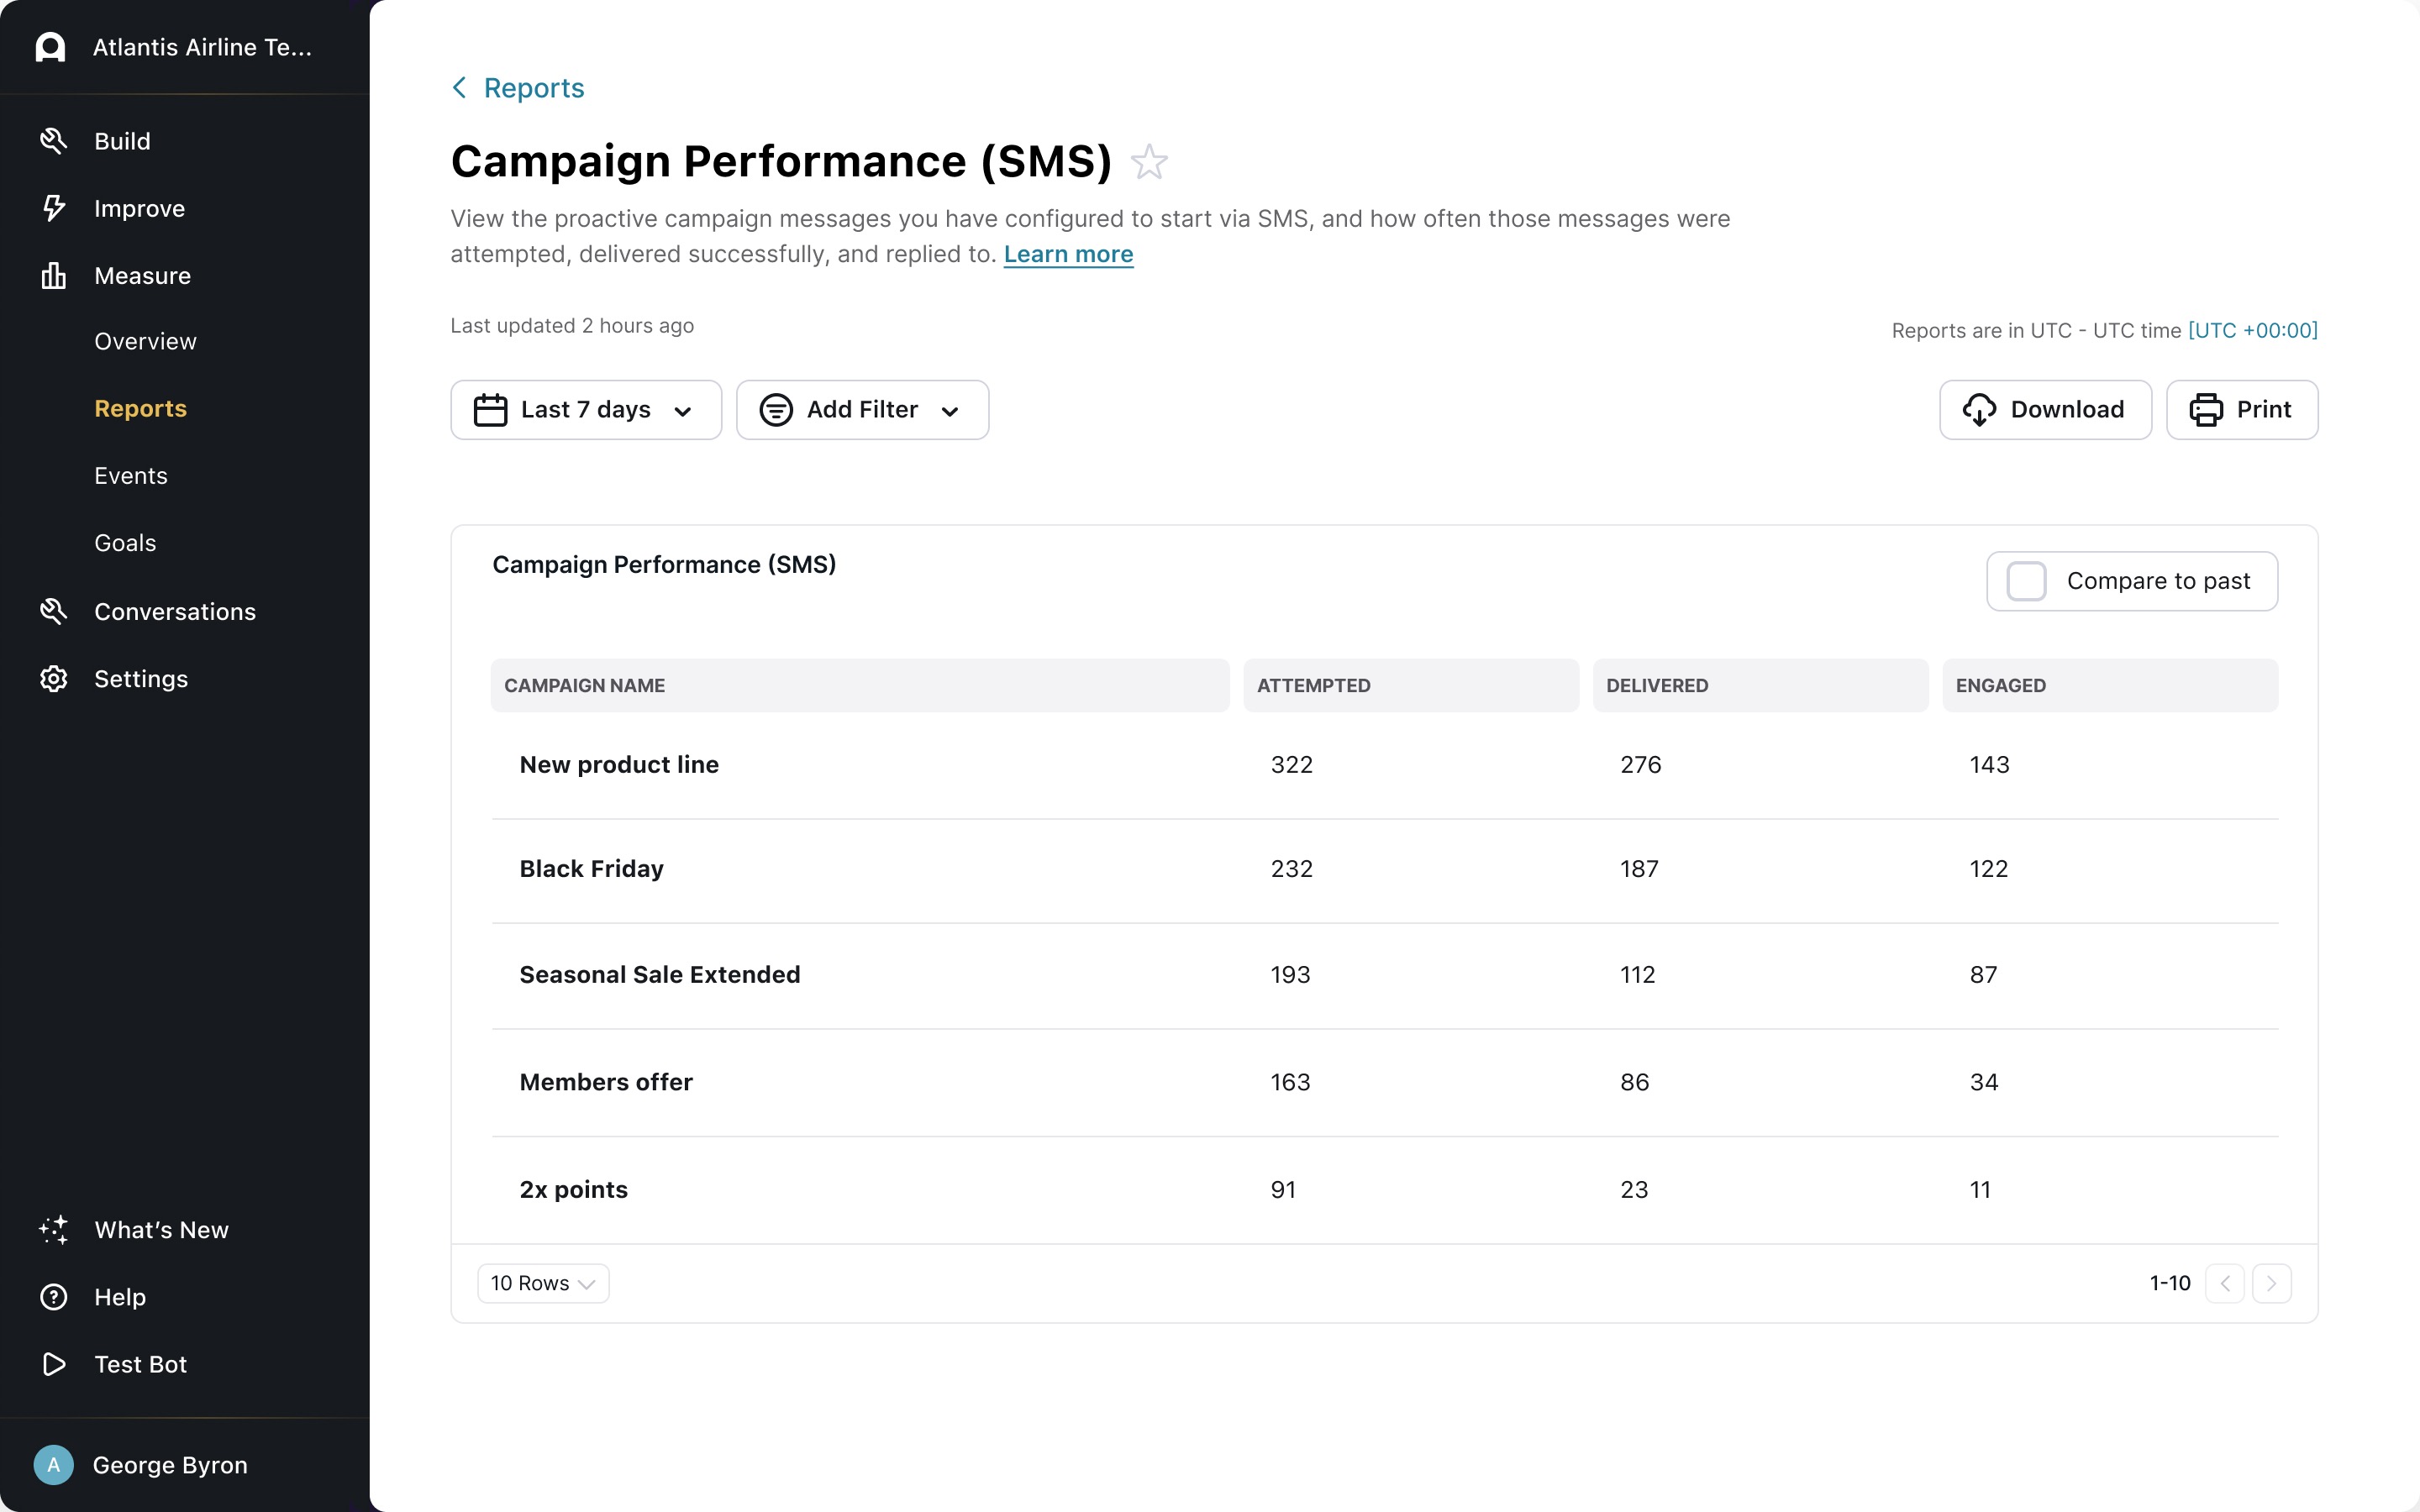
Task: Click the Settings gear icon in the sidebar
Action: [53, 679]
